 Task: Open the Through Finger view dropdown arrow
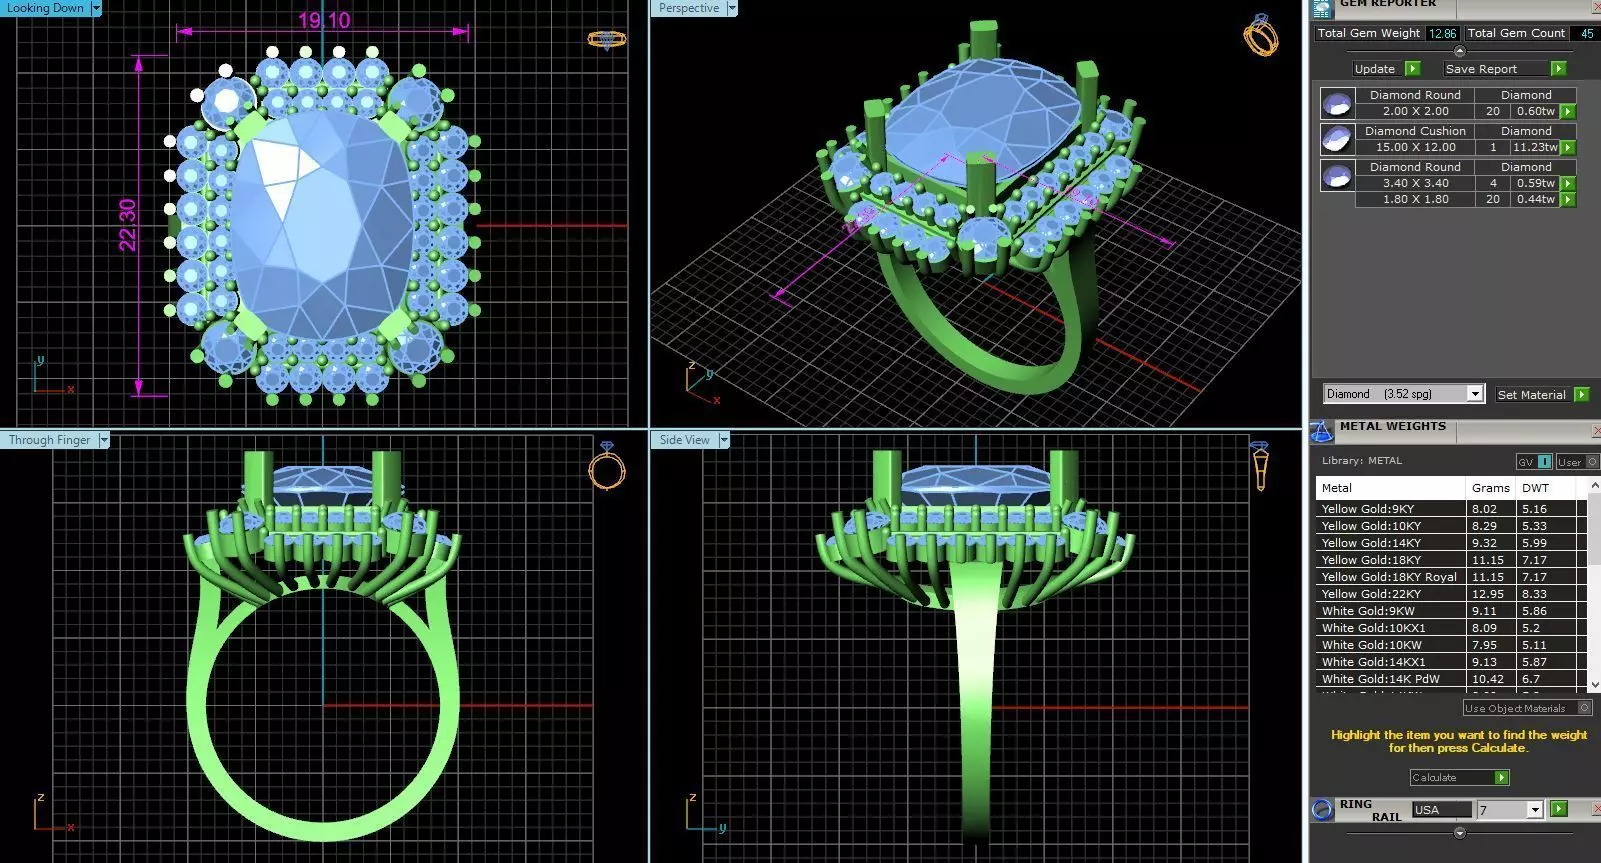(x=103, y=440)
